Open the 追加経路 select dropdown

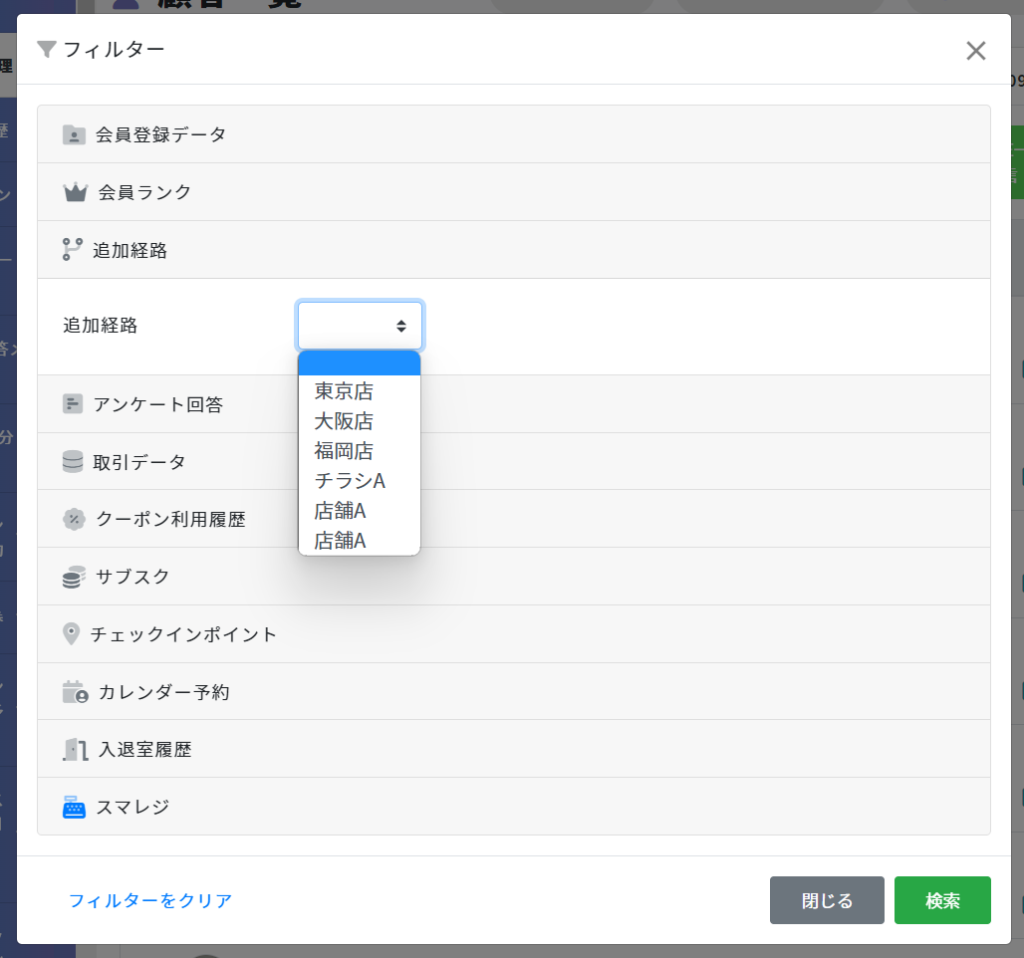(360, 326)
